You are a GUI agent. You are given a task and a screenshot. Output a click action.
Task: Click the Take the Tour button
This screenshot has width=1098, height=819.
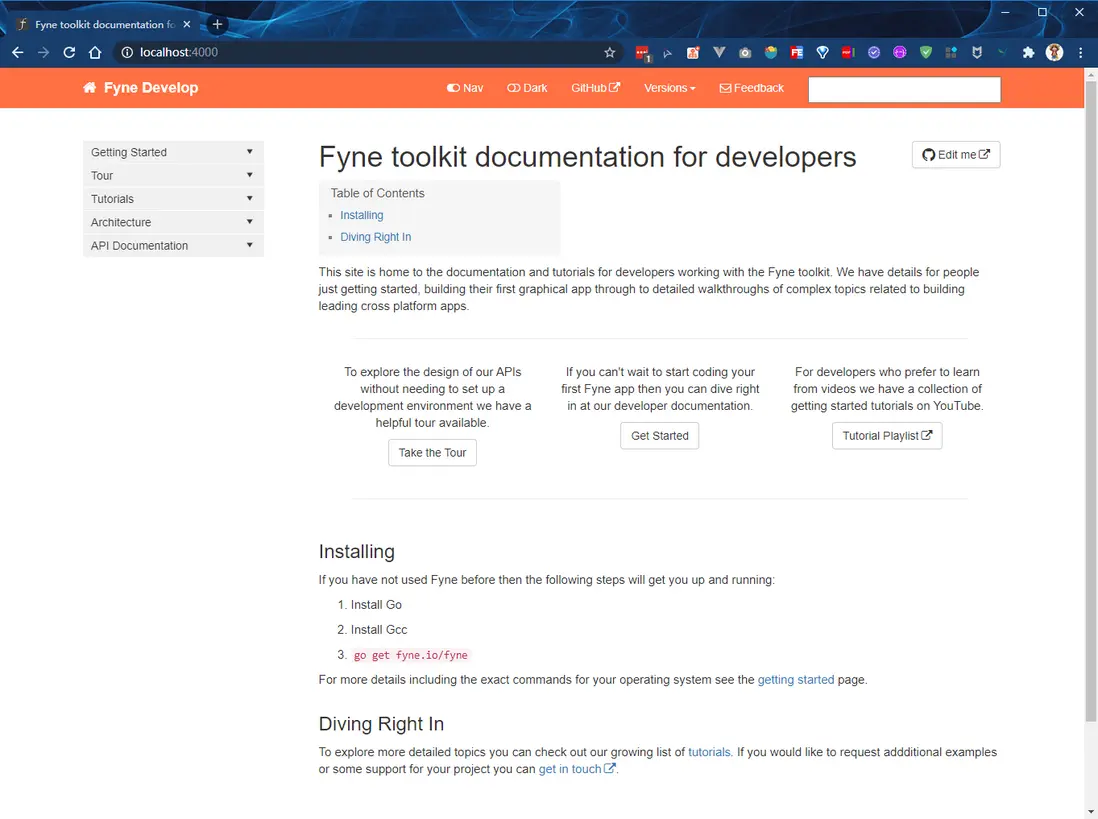coord(432,453)
